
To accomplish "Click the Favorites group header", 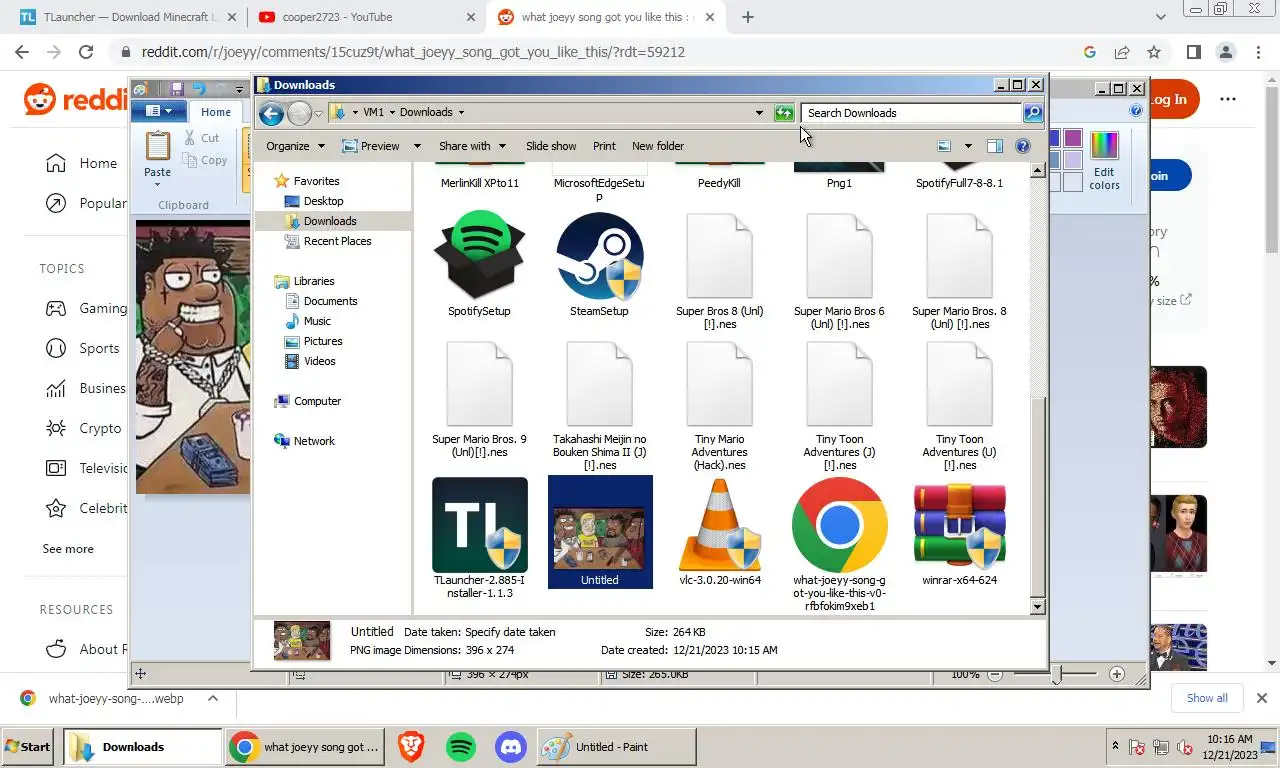I will pyautogui.click(x=316, y=181).
